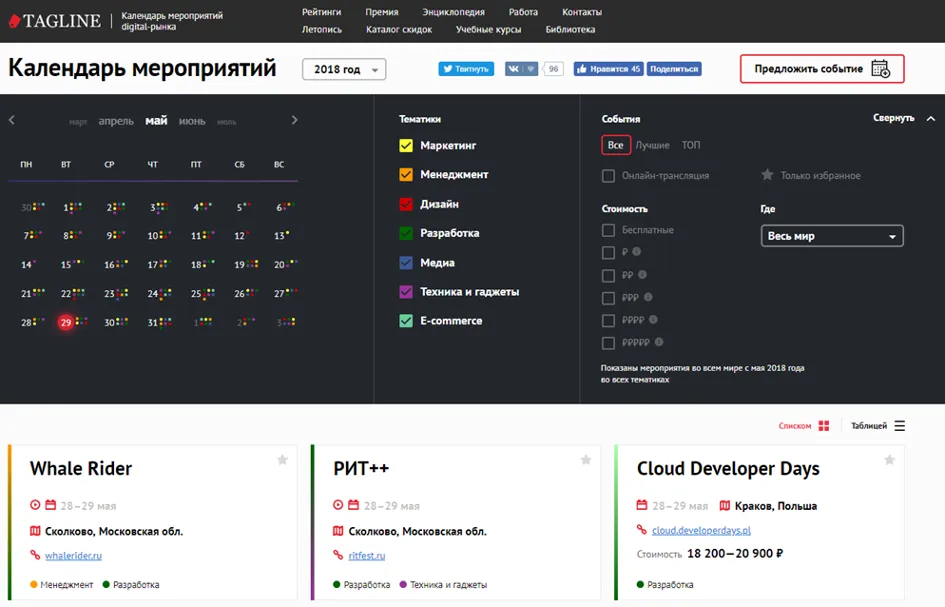Open the Энциклопедия menu item
The image size is (945, 607).
[453, 12]
